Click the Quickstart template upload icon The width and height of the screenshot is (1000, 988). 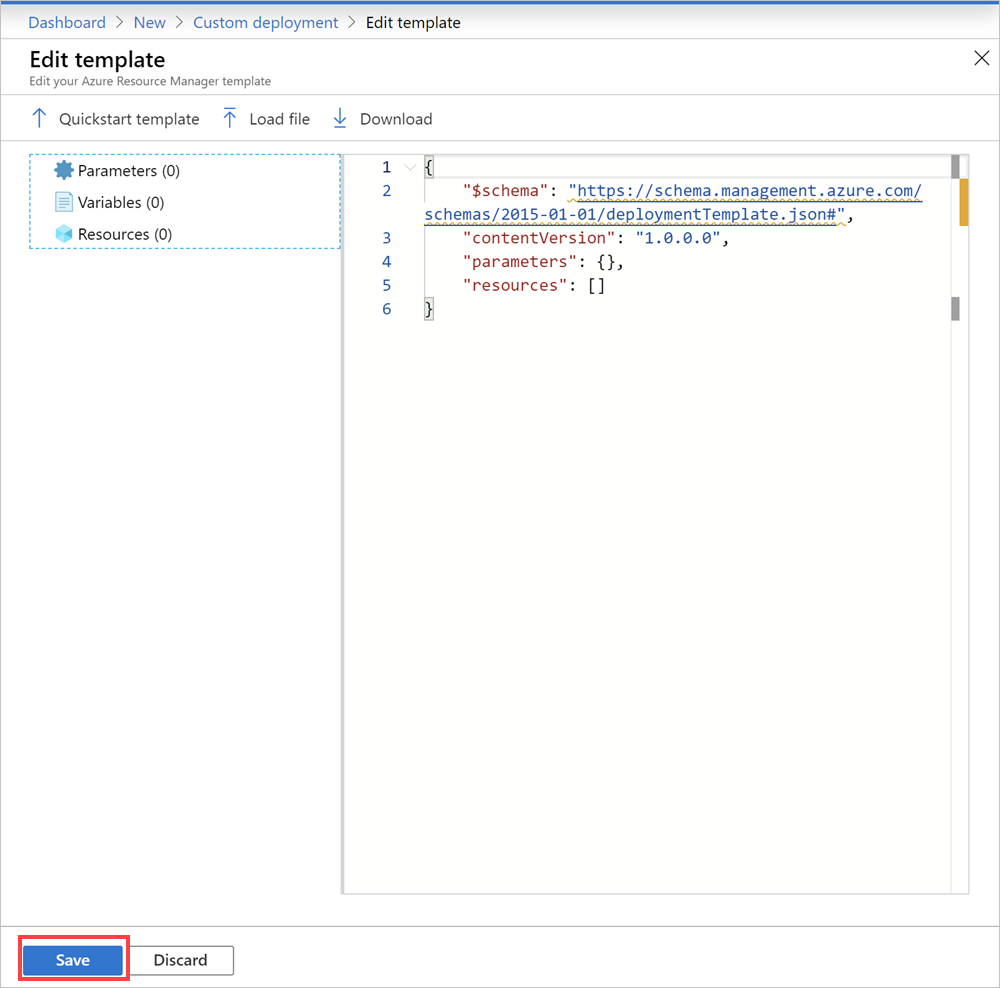coord(38,118)
